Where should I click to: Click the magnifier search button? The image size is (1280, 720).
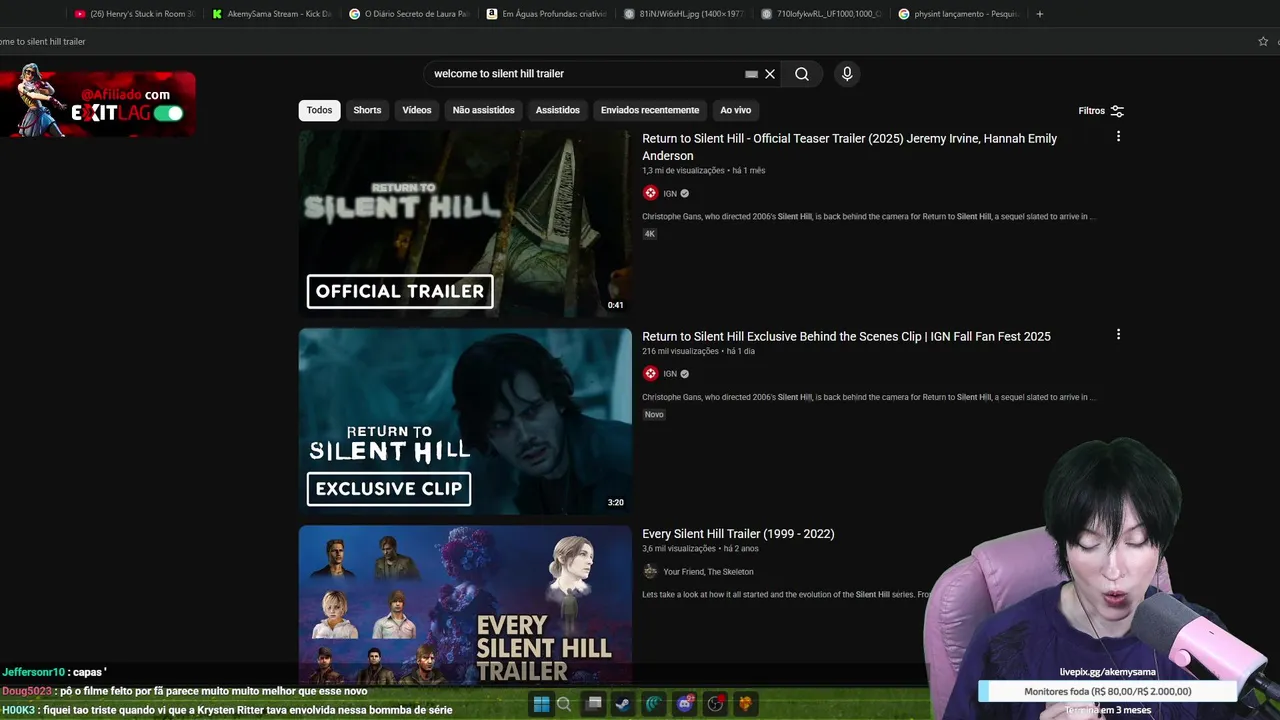pyautogui.click(x=802, y=74)
